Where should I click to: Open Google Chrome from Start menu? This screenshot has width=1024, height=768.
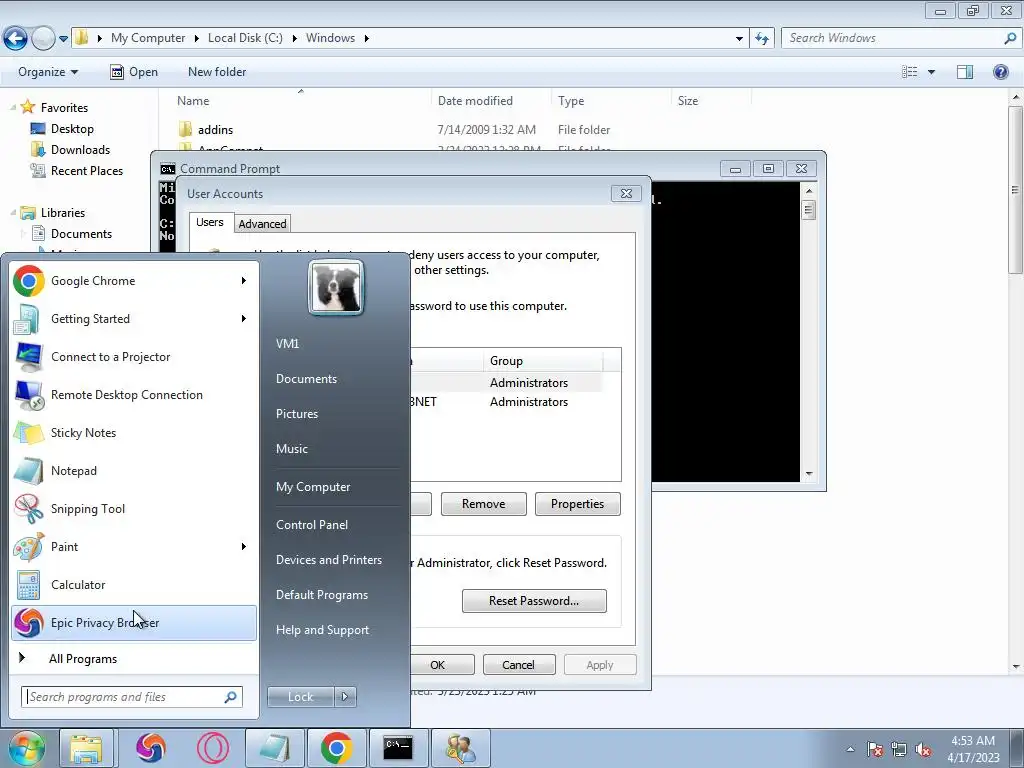point(134,281)
